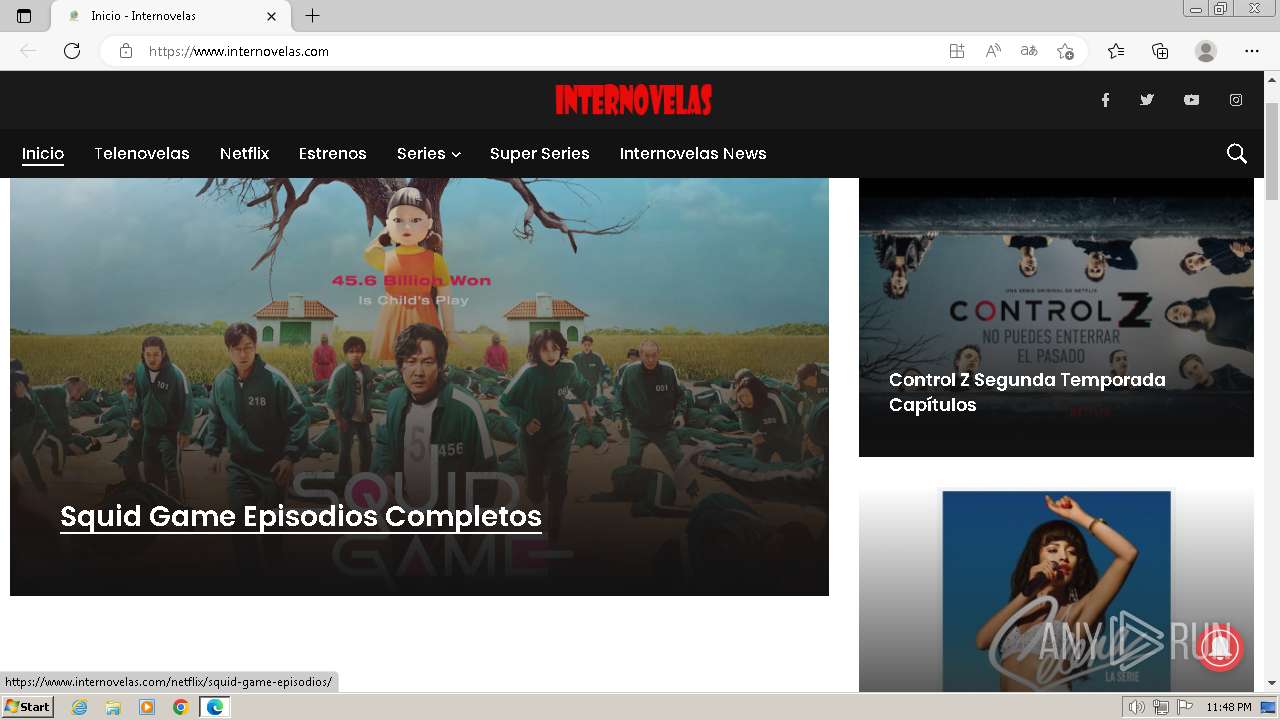Open the Estrenos menu item
This screenshot has height=720, width=1280.
click(x=333, y=153)
